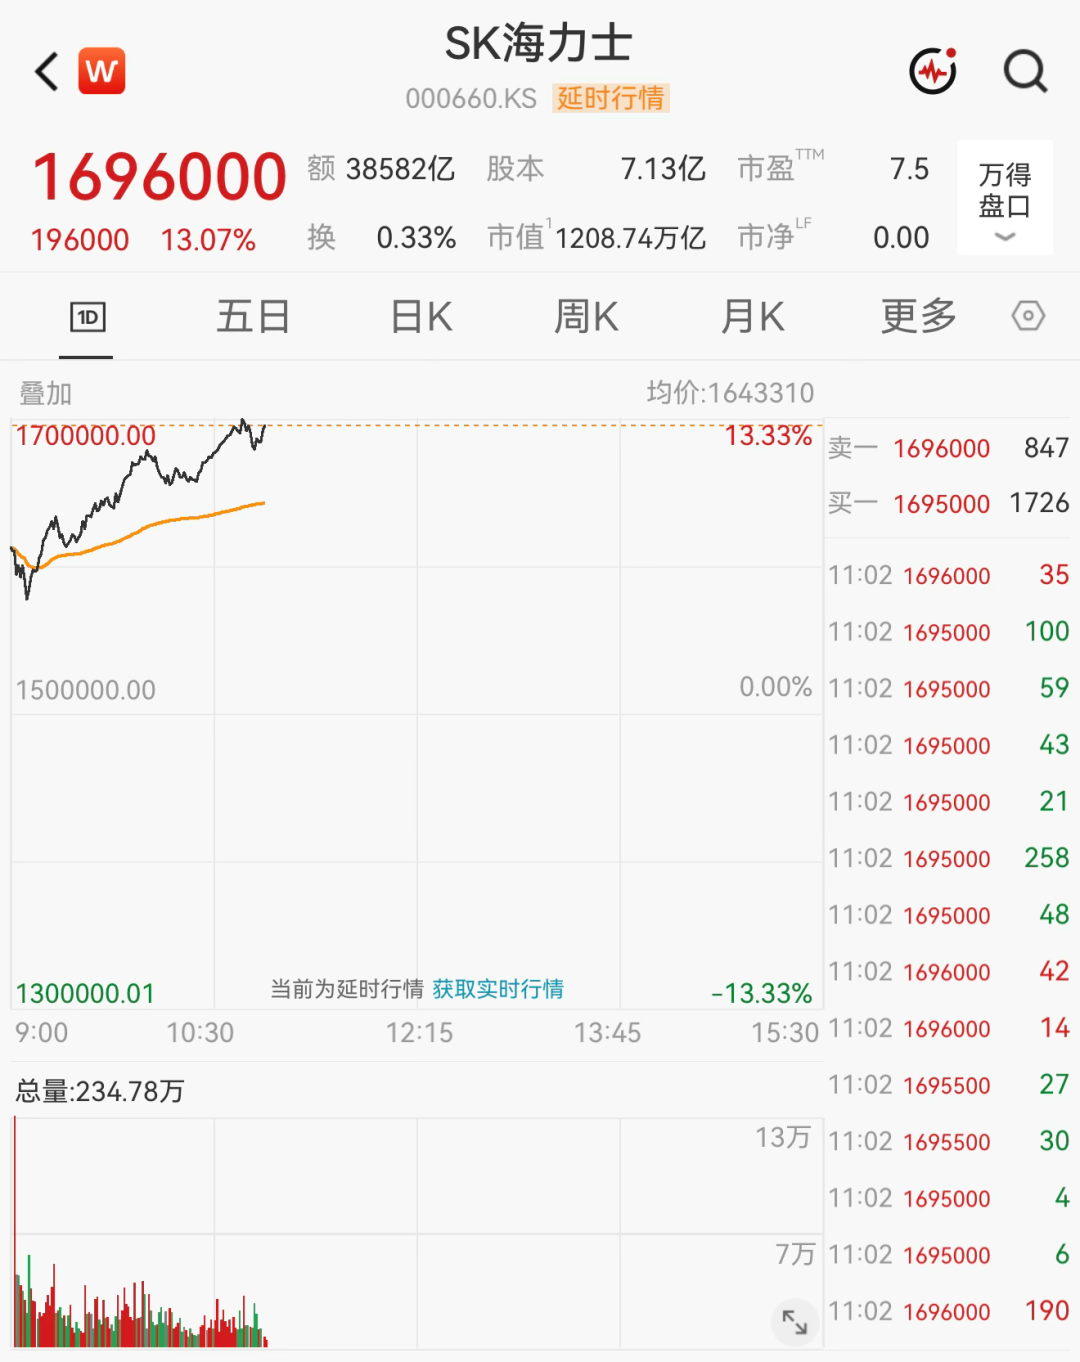Select the 1D intraday tab
The image size is (1080, 1362).
tap(87, 318)
